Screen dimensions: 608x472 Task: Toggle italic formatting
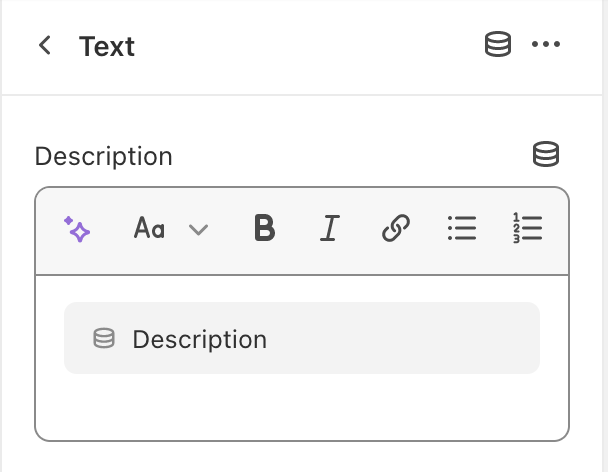pos(329,229)
